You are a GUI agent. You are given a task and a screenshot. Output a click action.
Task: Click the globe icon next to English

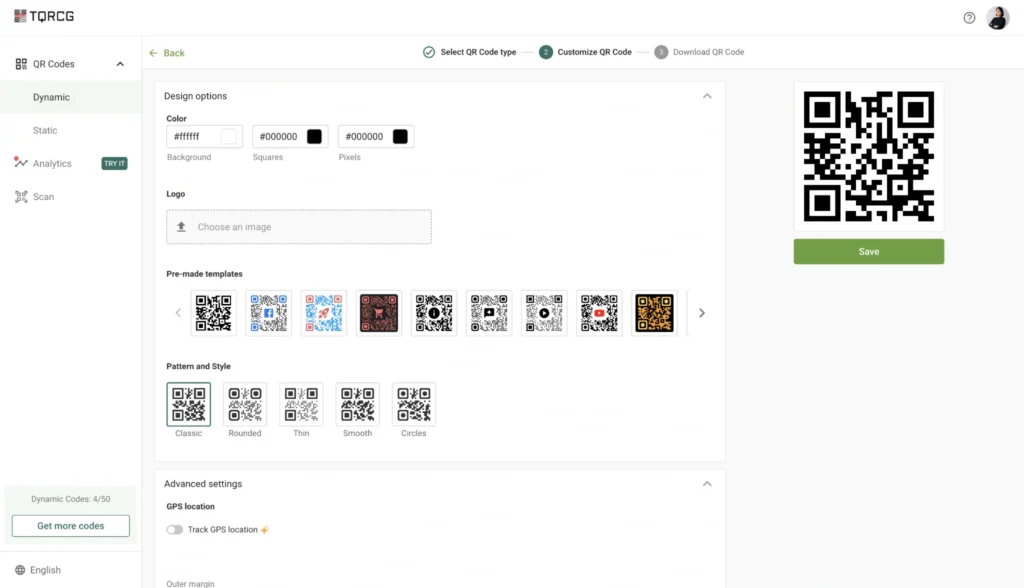pos(18,570)
